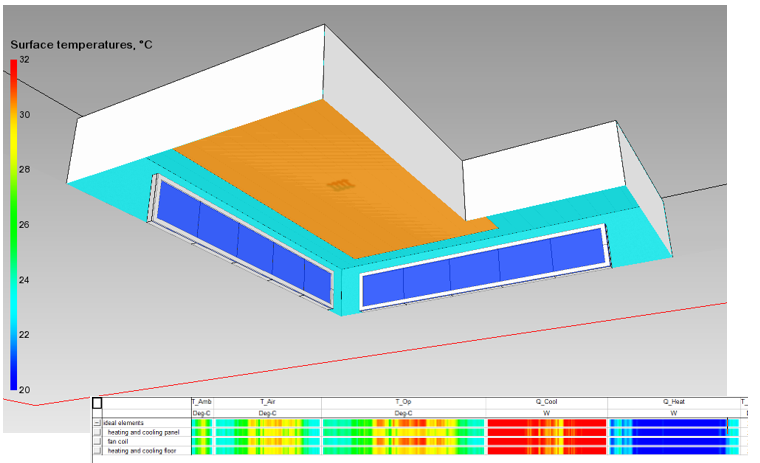The height and width of the screenshot is (463, 760).
Task: Click the red Q_Cool strip for fan coil
Action: click(546, 441)
